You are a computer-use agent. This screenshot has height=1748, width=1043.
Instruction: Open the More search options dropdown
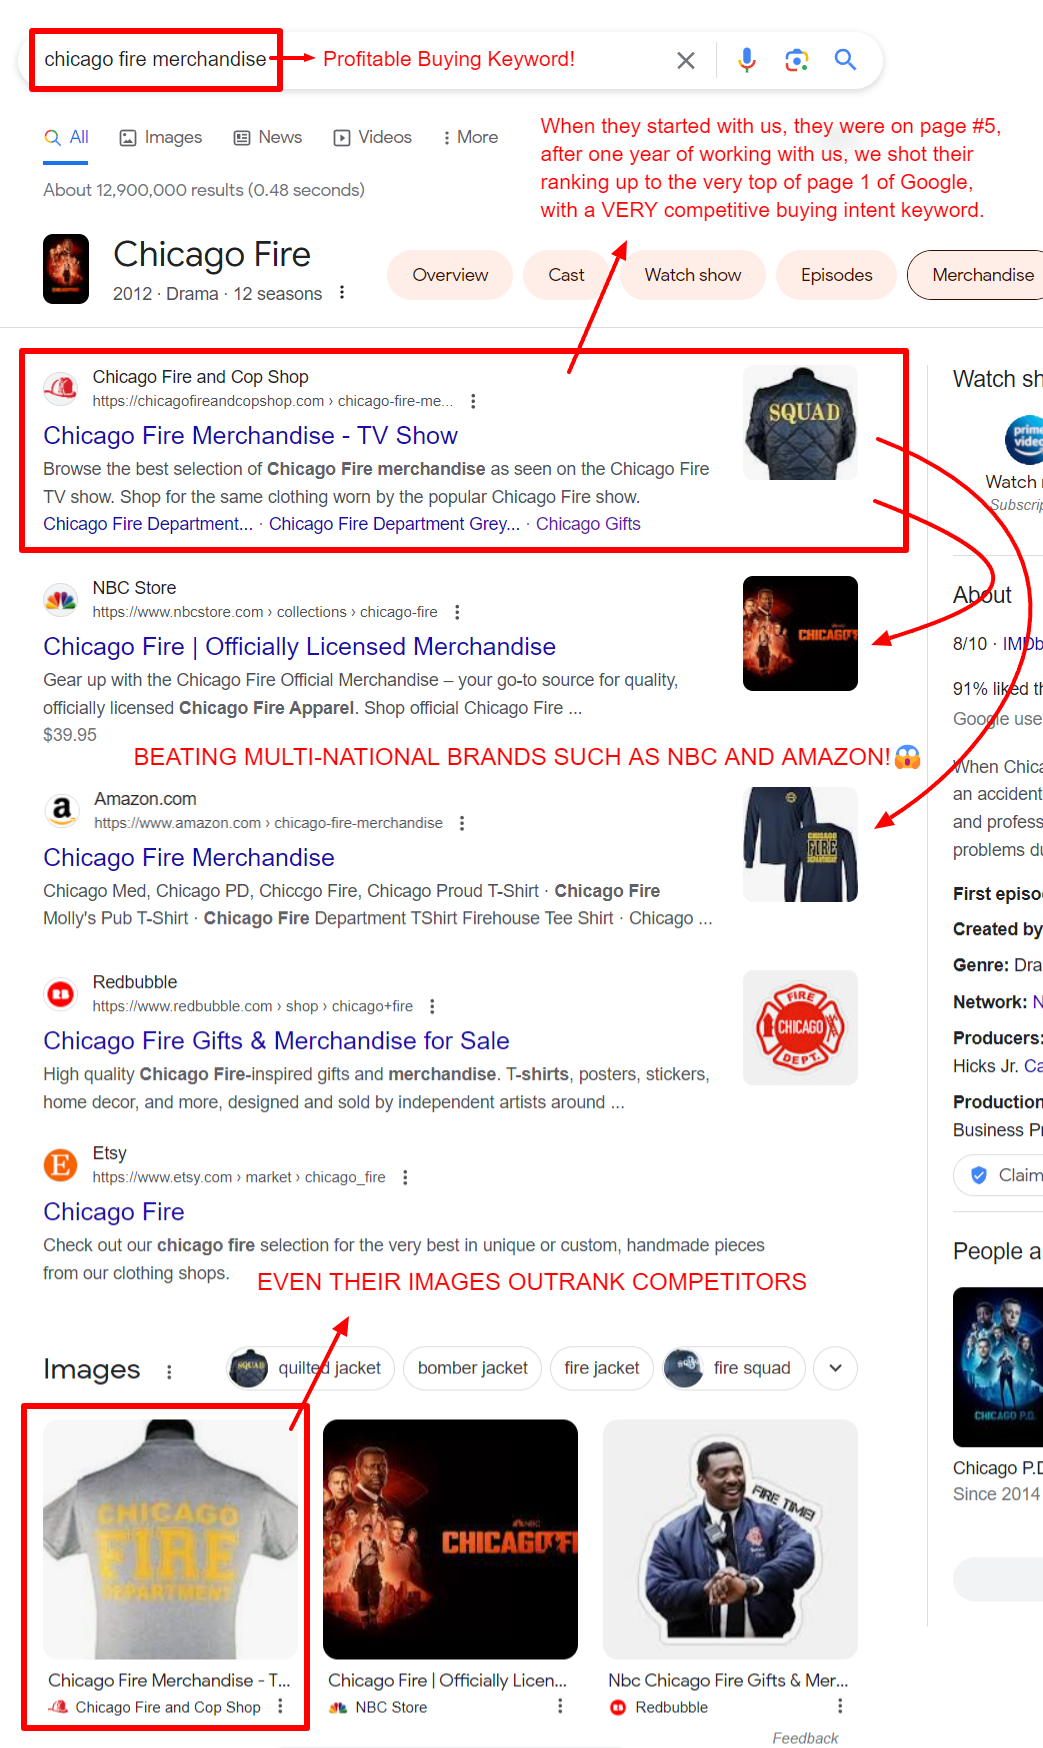tap(470, 137)
